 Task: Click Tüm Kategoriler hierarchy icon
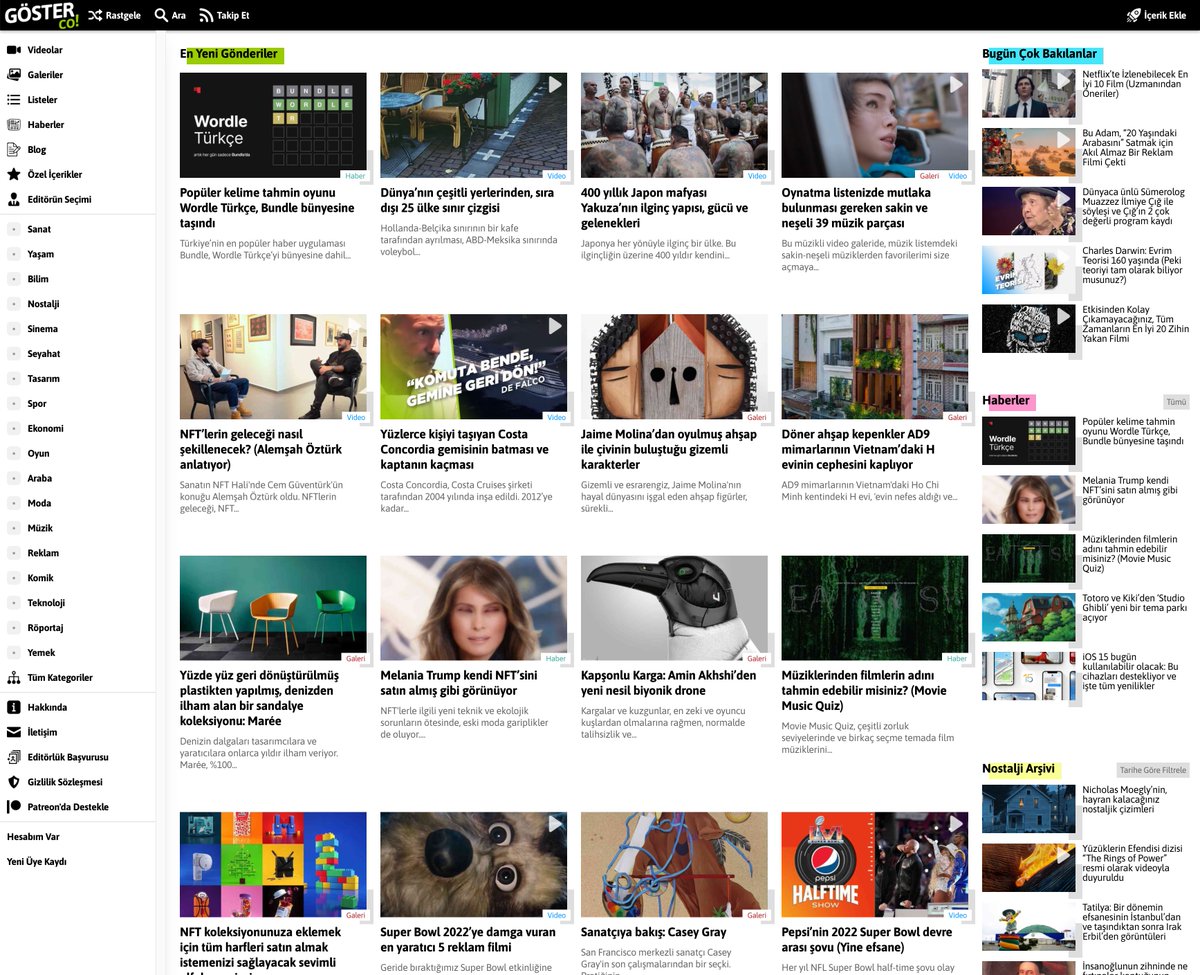14,677
